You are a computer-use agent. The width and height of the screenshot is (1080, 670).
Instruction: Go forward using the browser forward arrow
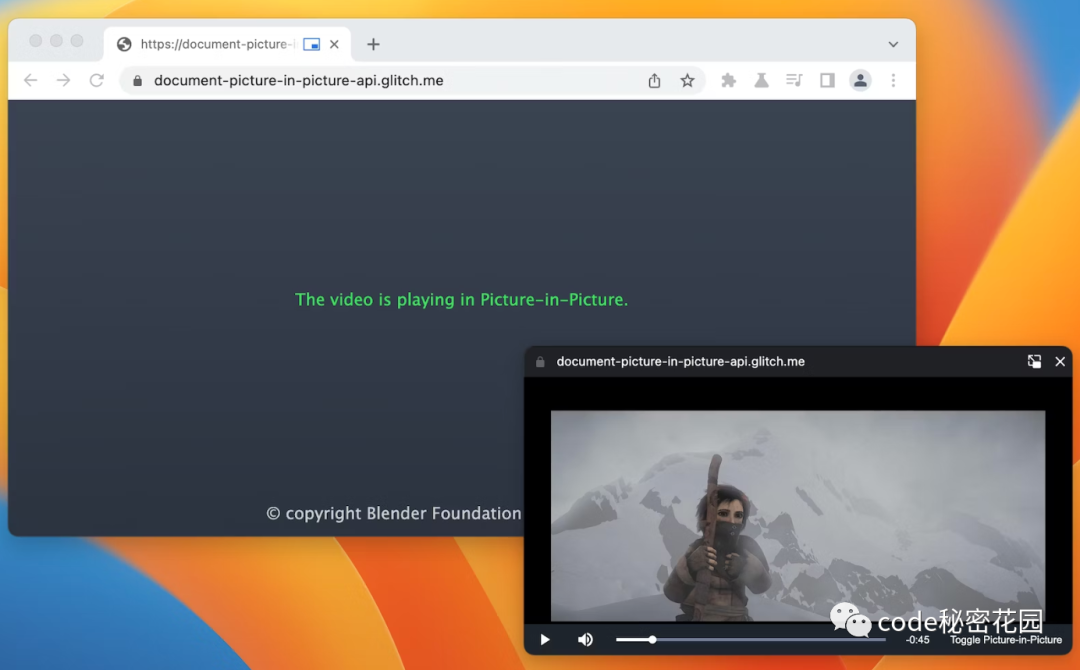63,81
